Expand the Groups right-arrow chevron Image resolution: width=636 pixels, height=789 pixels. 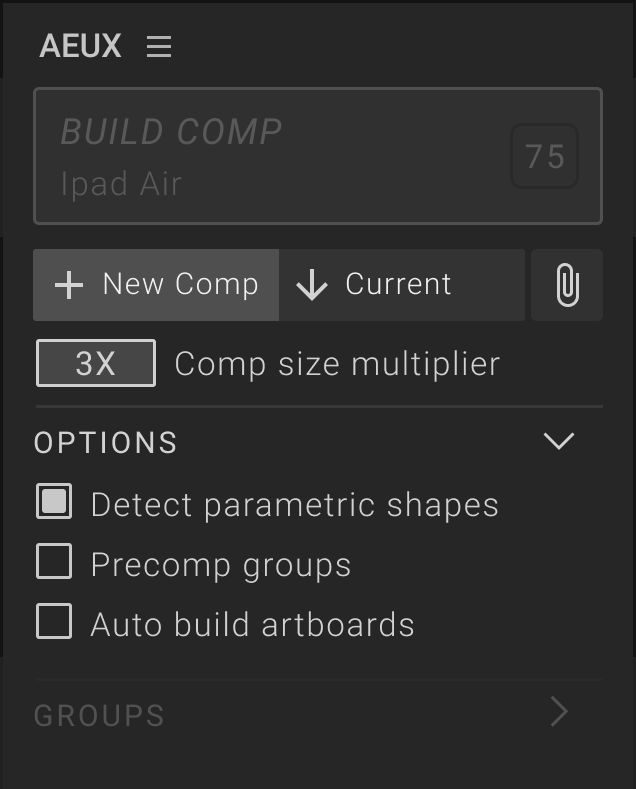559,712
